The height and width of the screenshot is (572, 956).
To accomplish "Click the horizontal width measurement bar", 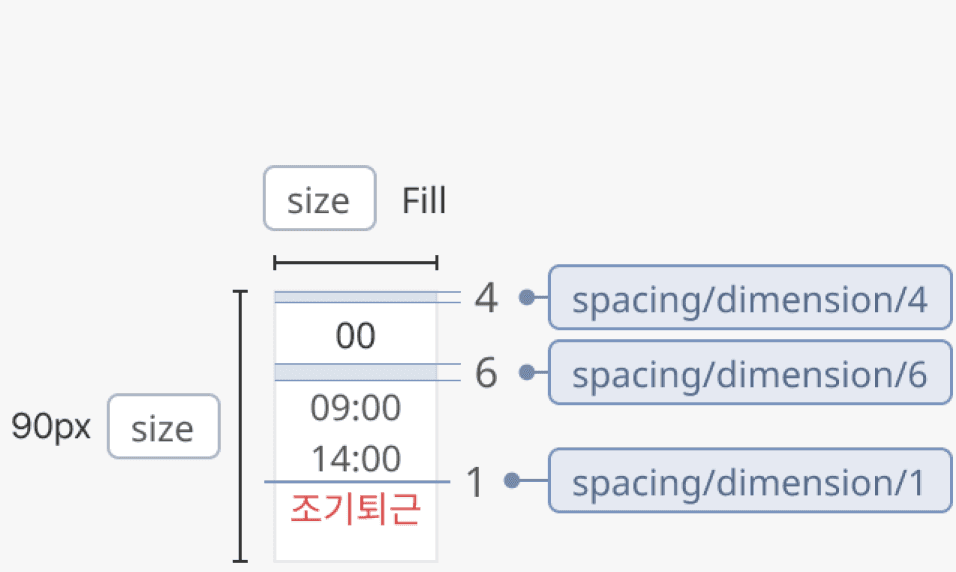I will point(355,263).
